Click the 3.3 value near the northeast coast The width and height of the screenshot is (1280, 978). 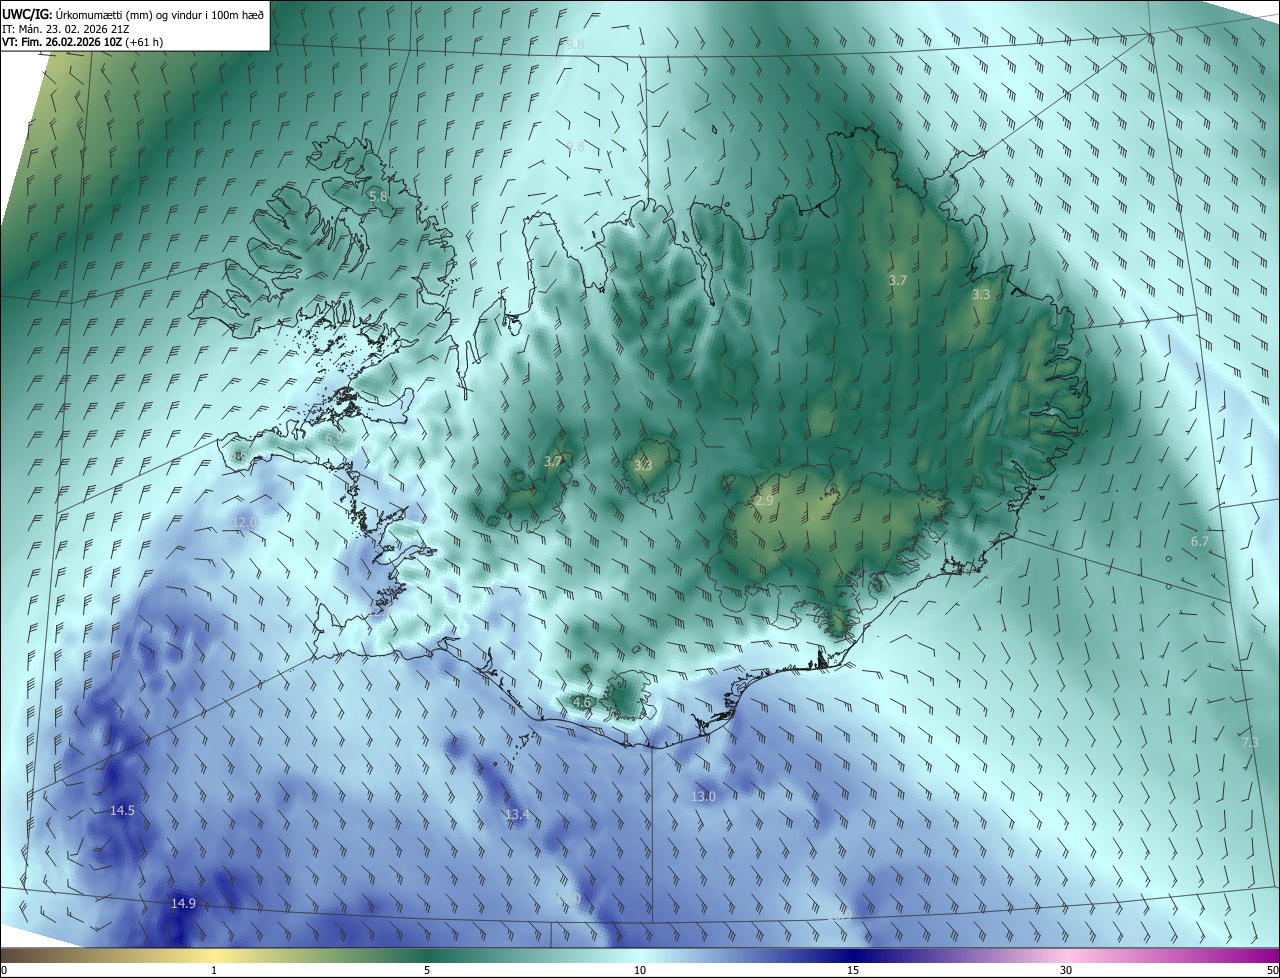(x=981, y=294)
